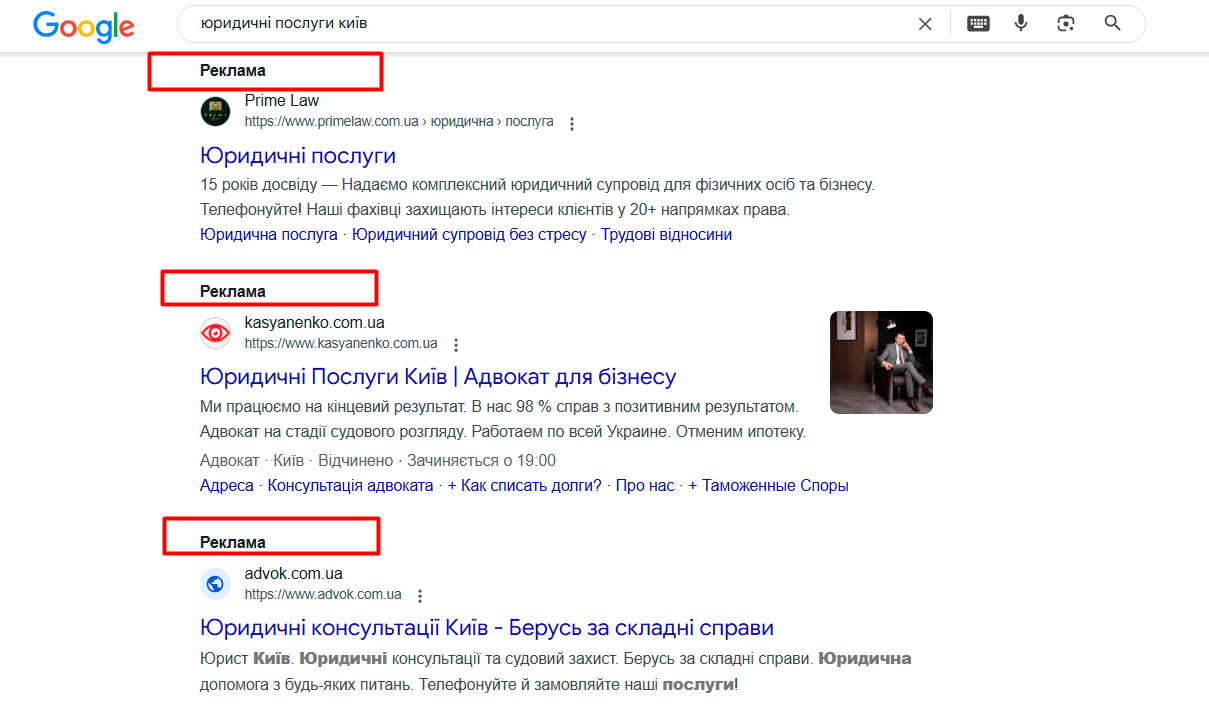Click the kasyanenko.com.ua site name
Image resolution: width=1209 pixels, height=721 pixels.
pos(315,323)
